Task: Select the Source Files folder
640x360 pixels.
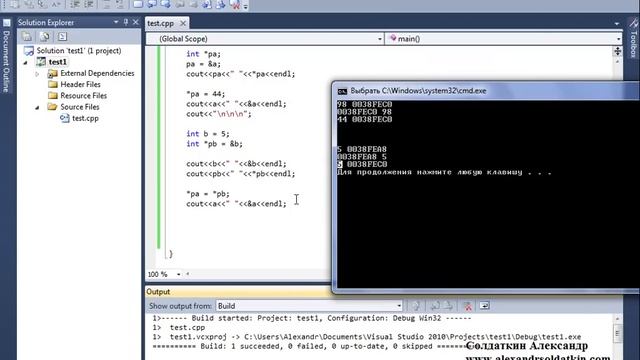Action: pyautogui.click(x=80, y=107)
